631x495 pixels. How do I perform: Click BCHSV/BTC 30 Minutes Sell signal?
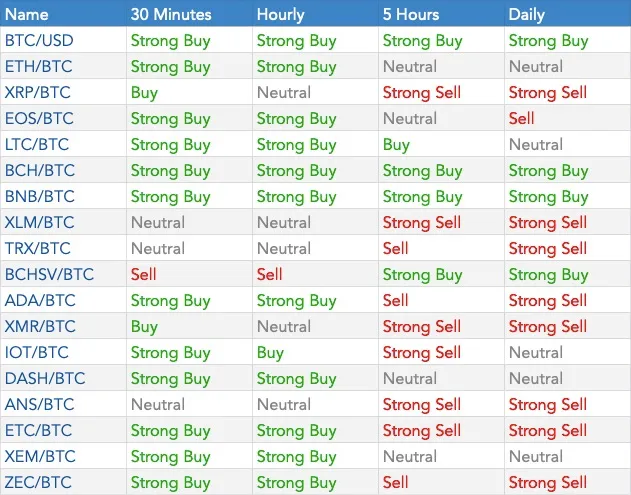pos(143,274)
